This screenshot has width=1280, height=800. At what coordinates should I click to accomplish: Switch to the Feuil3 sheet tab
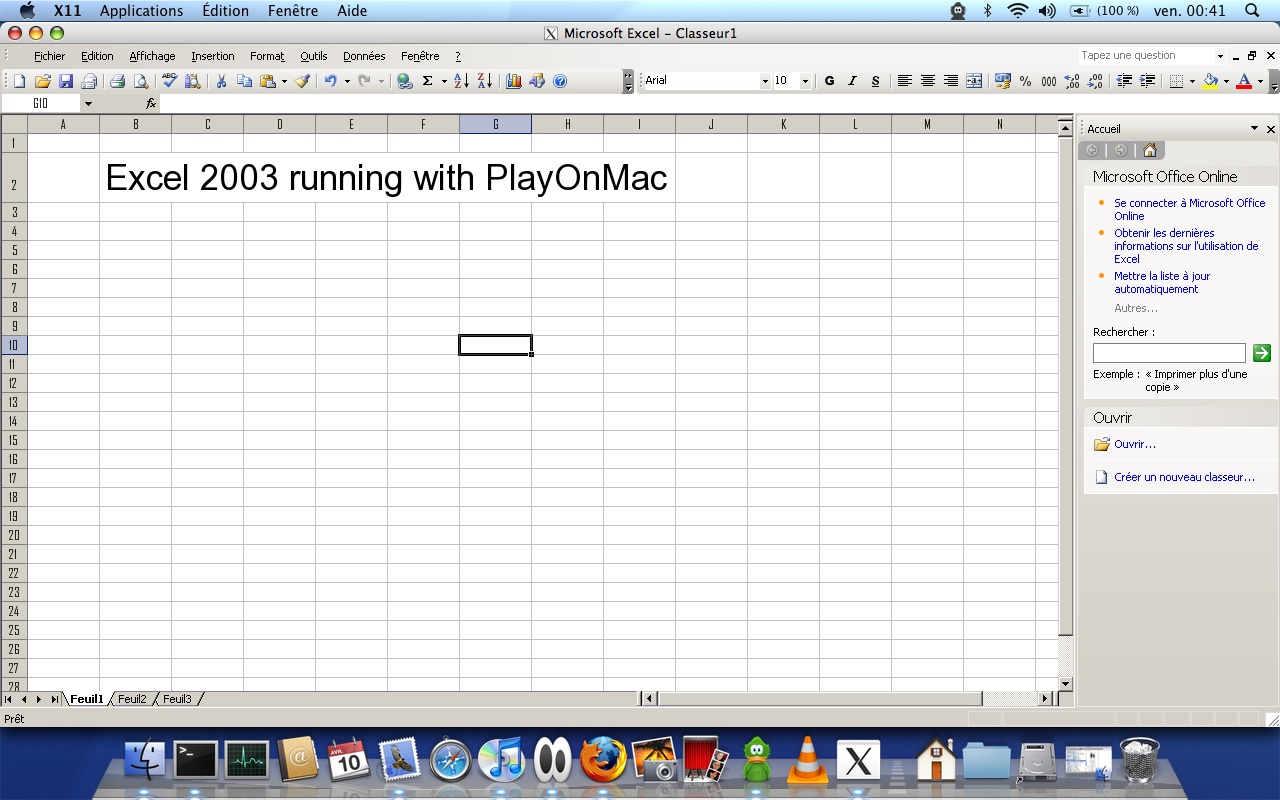(x=177, y=699)
